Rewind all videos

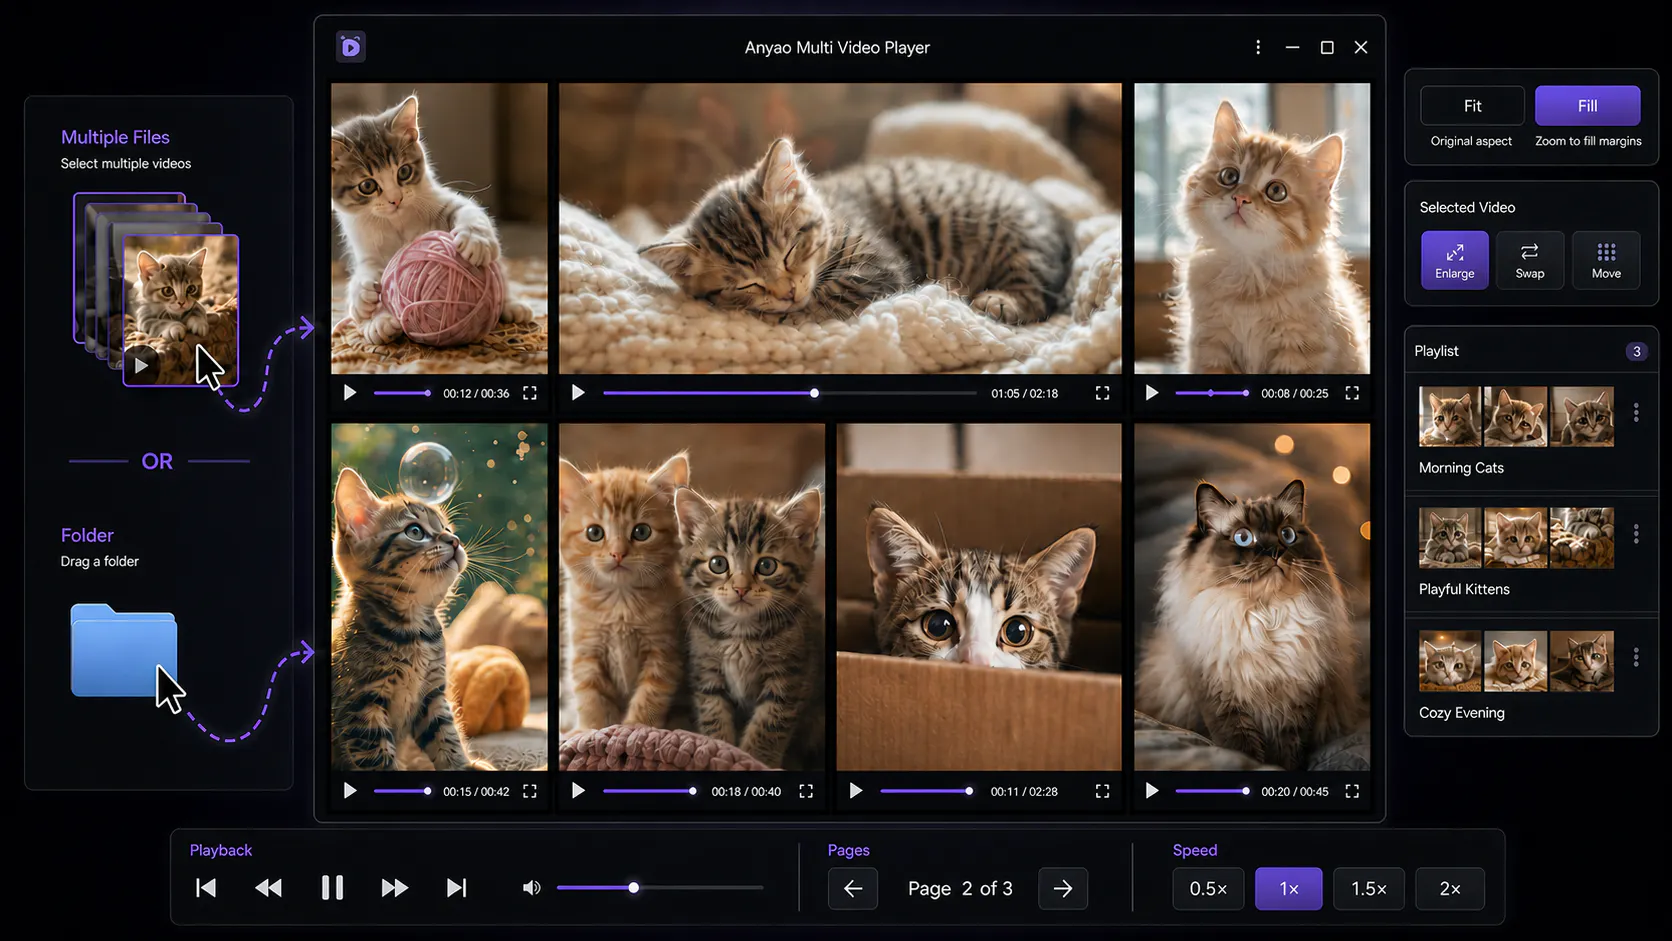(268, 888)
